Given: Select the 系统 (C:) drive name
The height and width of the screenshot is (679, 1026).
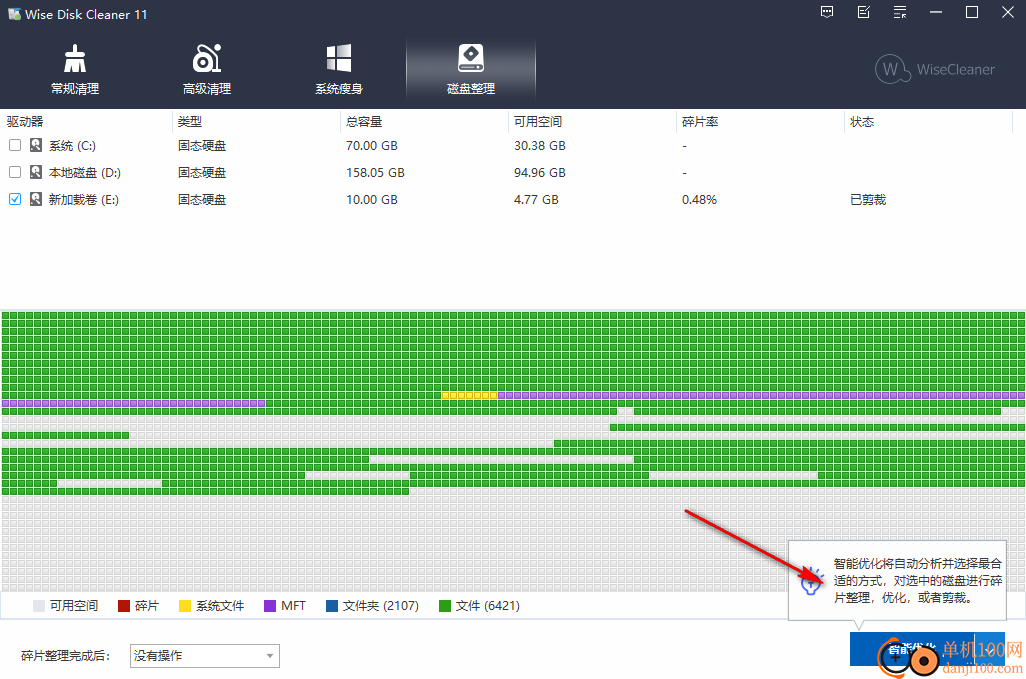Looking at the screenshot, I should (x=73, y=145).
